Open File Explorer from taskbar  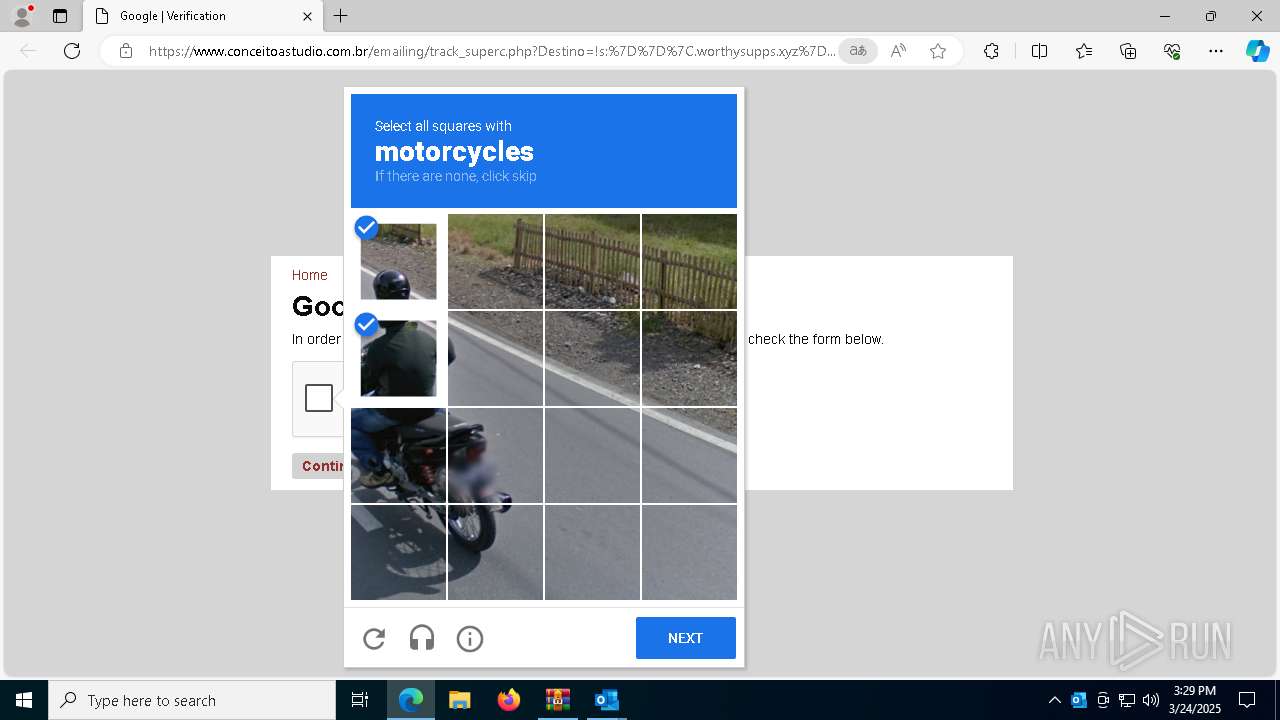(459, 700)
